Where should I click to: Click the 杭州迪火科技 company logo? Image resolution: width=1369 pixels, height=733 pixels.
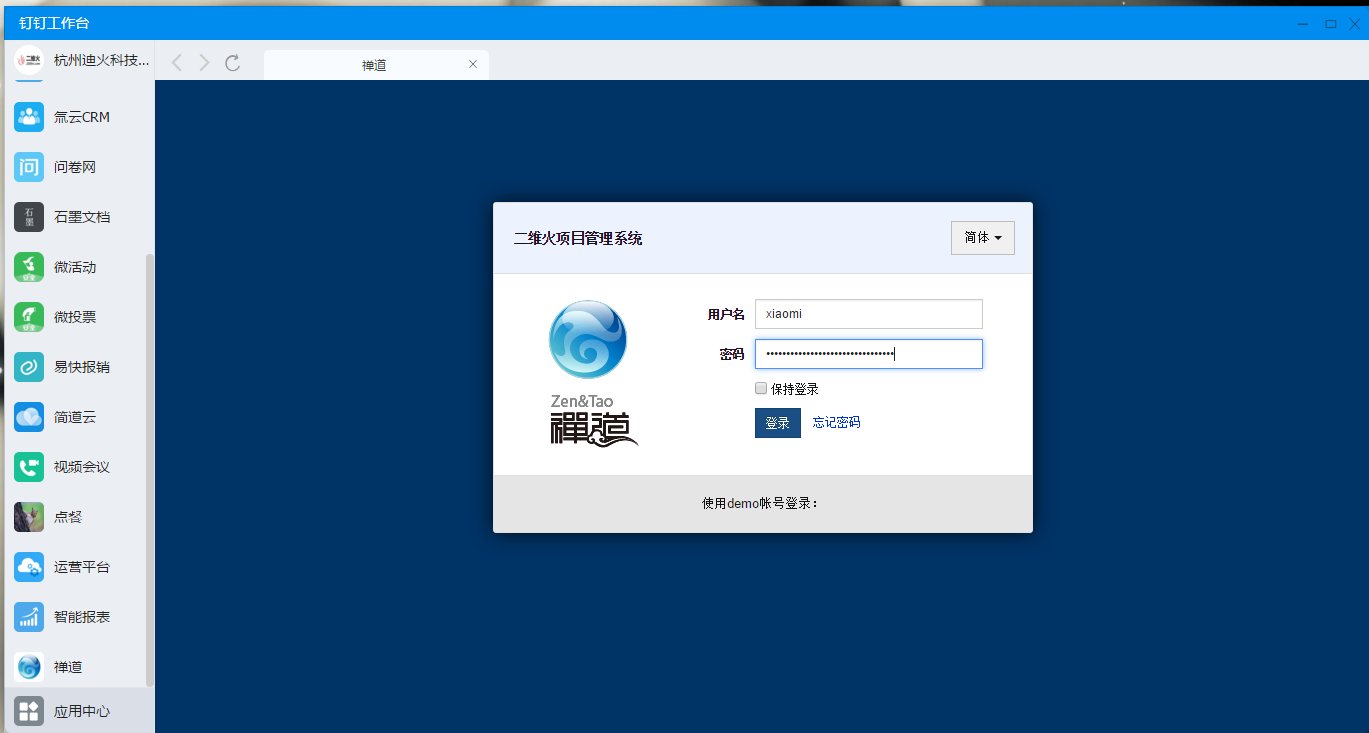point(29,60)
